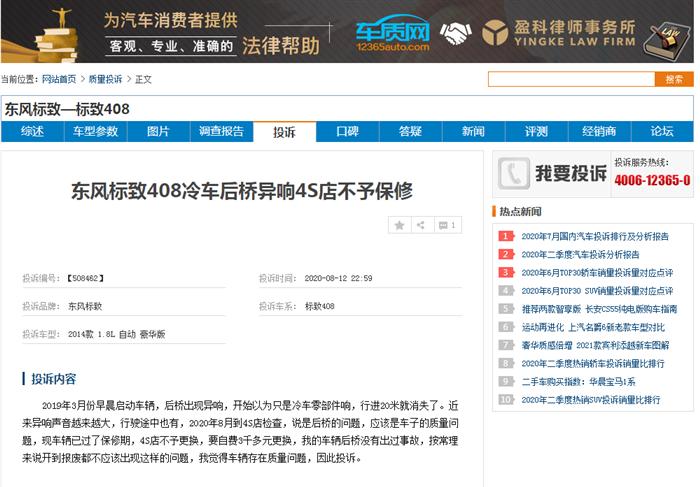Open the 论坛 tab

(x=662, y=131)
